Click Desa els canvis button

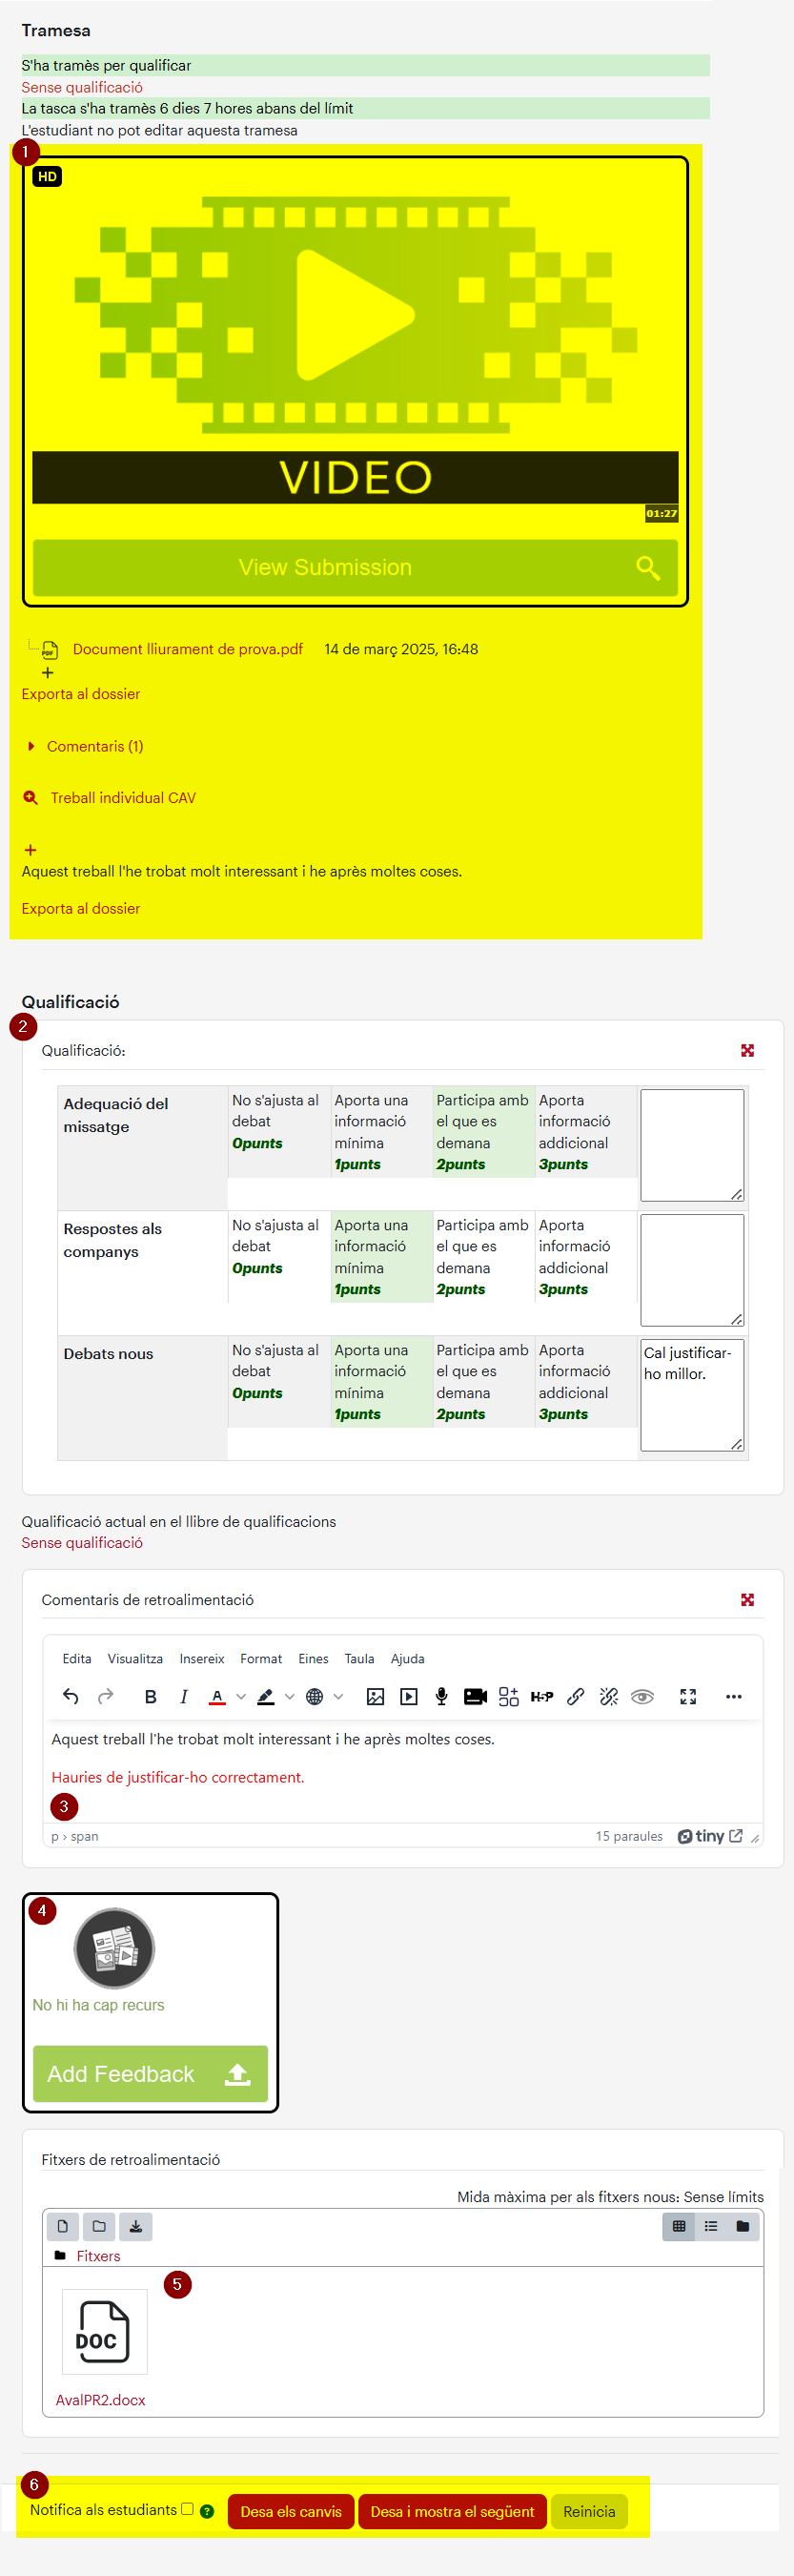(291, 2511)
